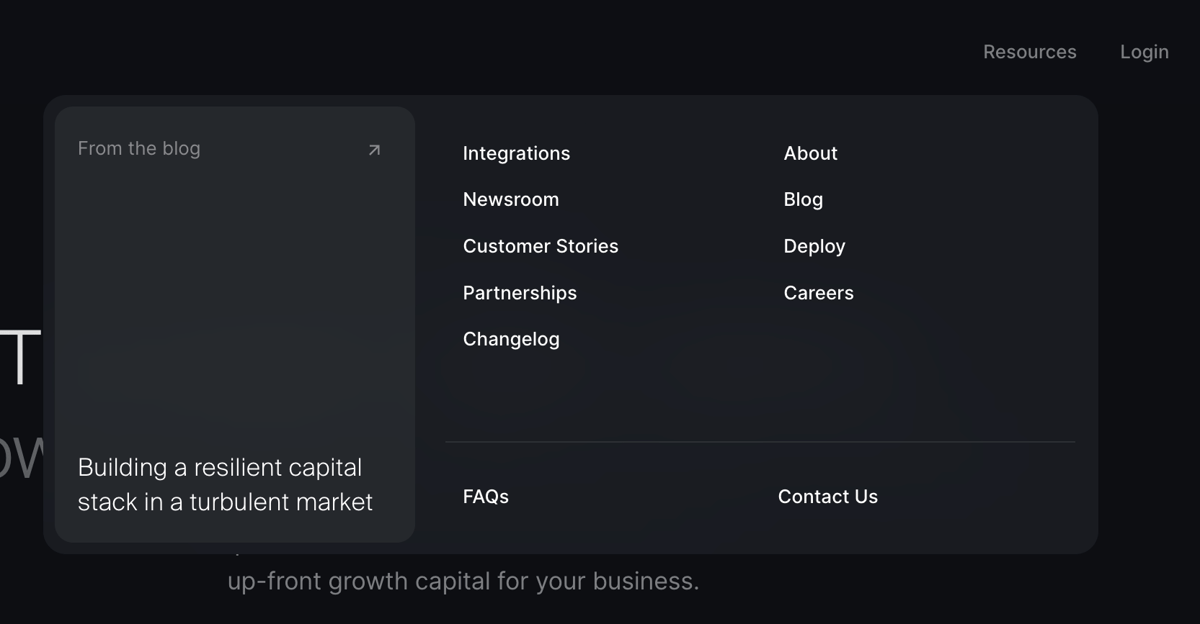Screen dimensions: 1200x624
Task: Click the diagonal arrow icon on blog card
Action: pyautogui.click(x=373, y=149)
